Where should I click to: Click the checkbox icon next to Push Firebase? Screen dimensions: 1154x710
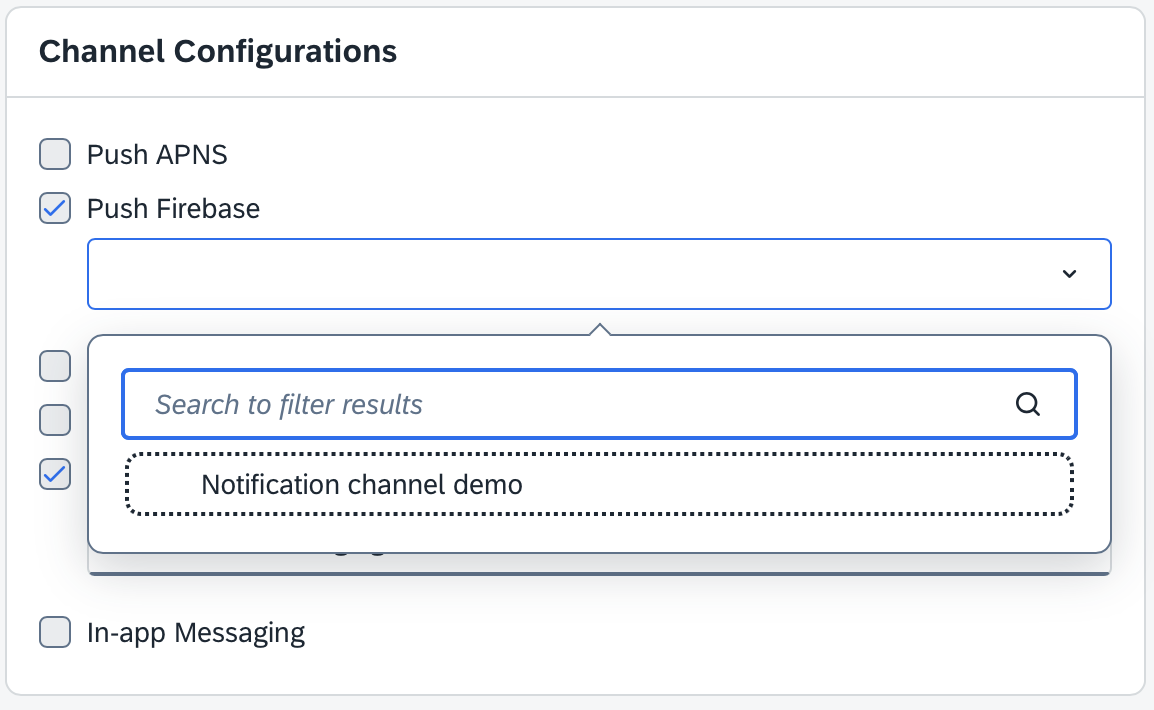point(55,208)
